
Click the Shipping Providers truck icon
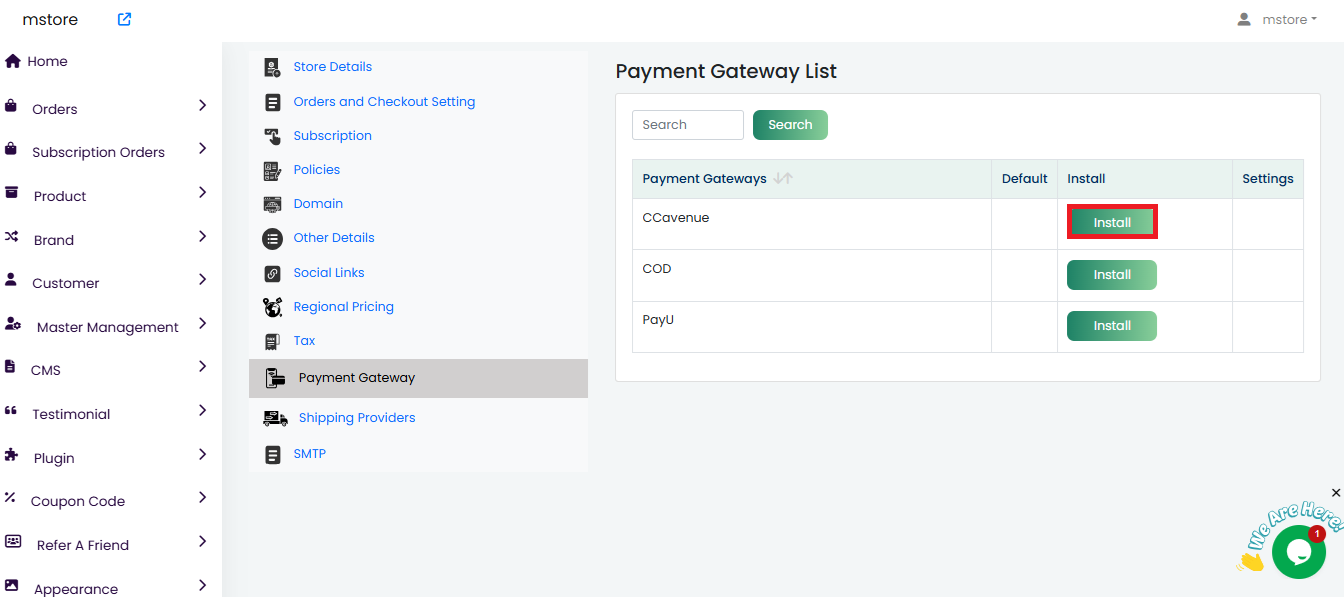pos(275,418)
